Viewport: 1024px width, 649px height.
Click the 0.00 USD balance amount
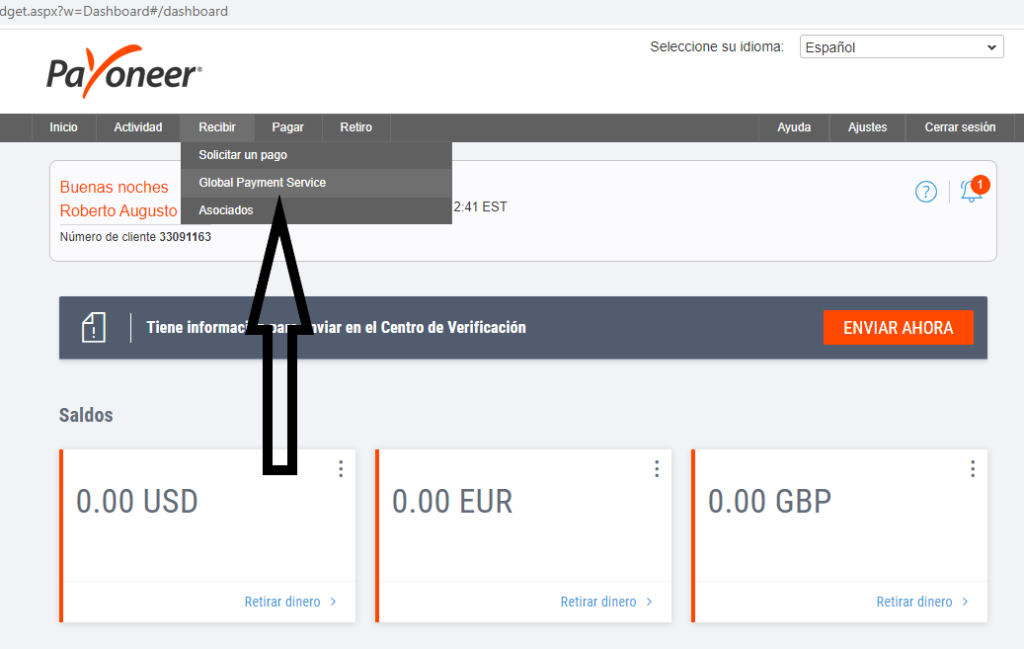137,502
